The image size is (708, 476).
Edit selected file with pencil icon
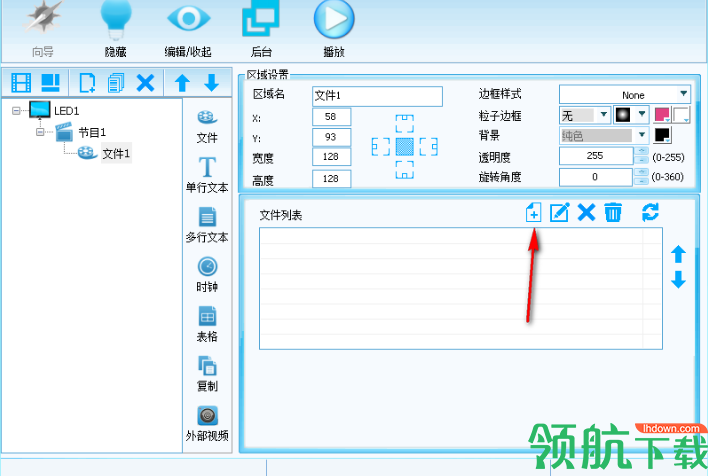(x=559, y=212)
